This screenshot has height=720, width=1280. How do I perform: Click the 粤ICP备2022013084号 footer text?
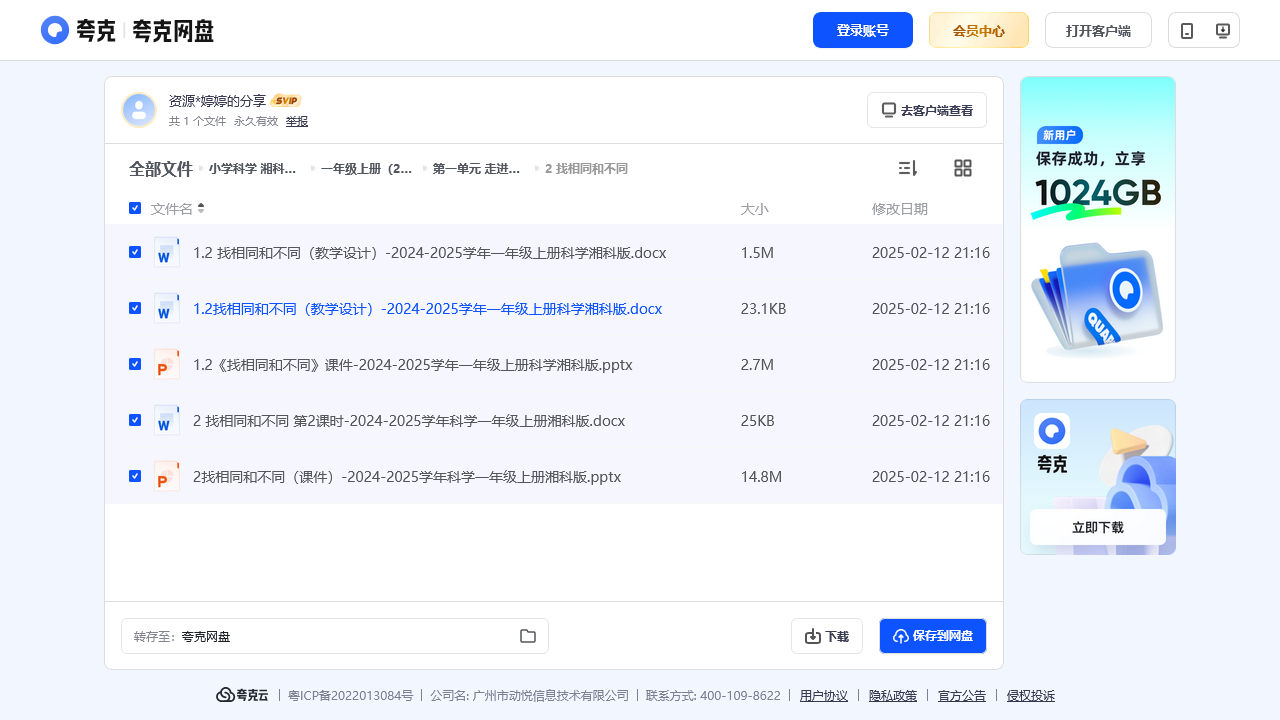point(351,696)
